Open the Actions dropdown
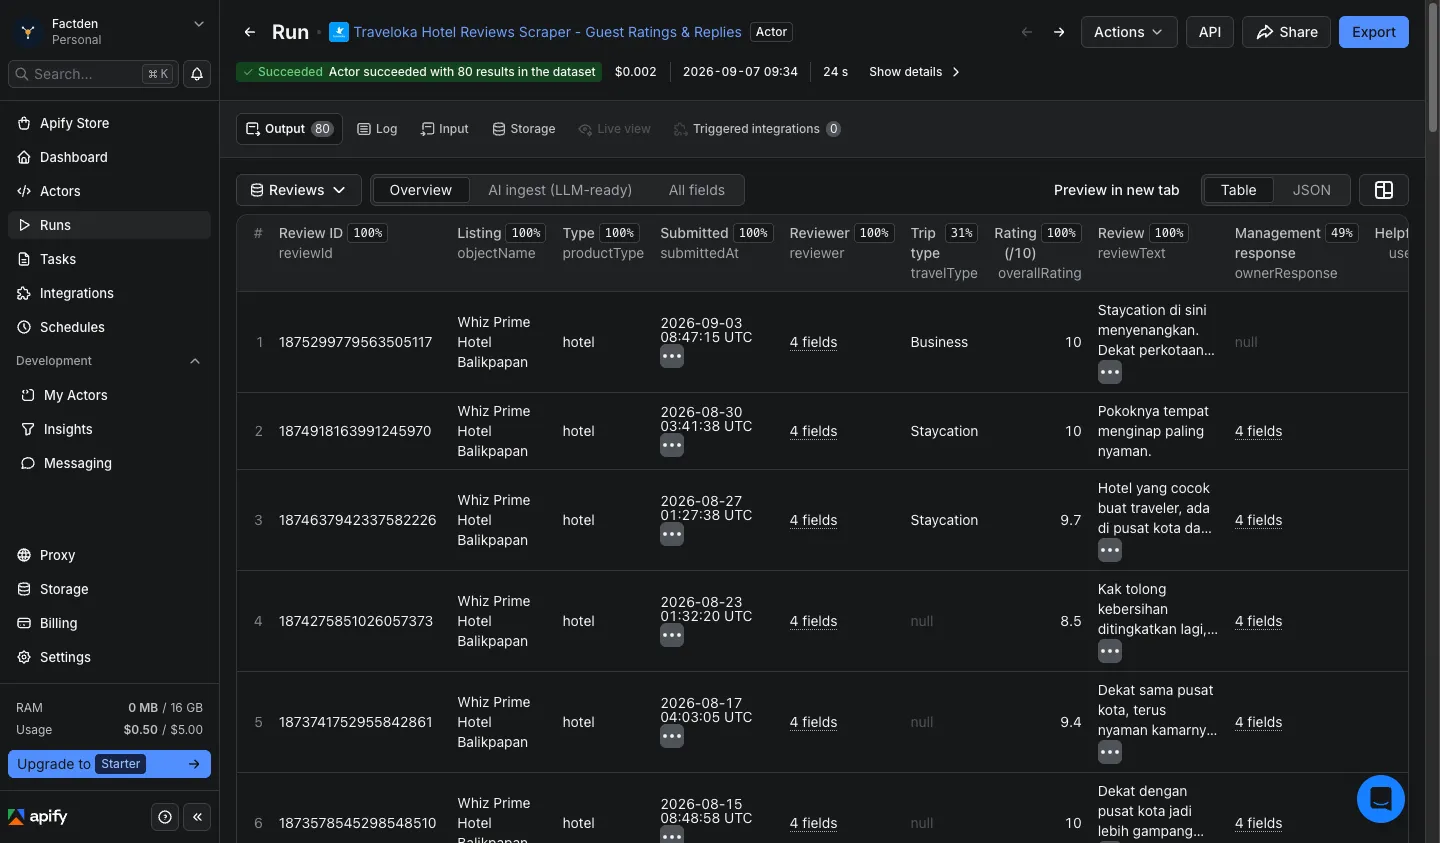Image resolution: width=1440 pixels, height=843 pixels. [x=1129, y=32]
